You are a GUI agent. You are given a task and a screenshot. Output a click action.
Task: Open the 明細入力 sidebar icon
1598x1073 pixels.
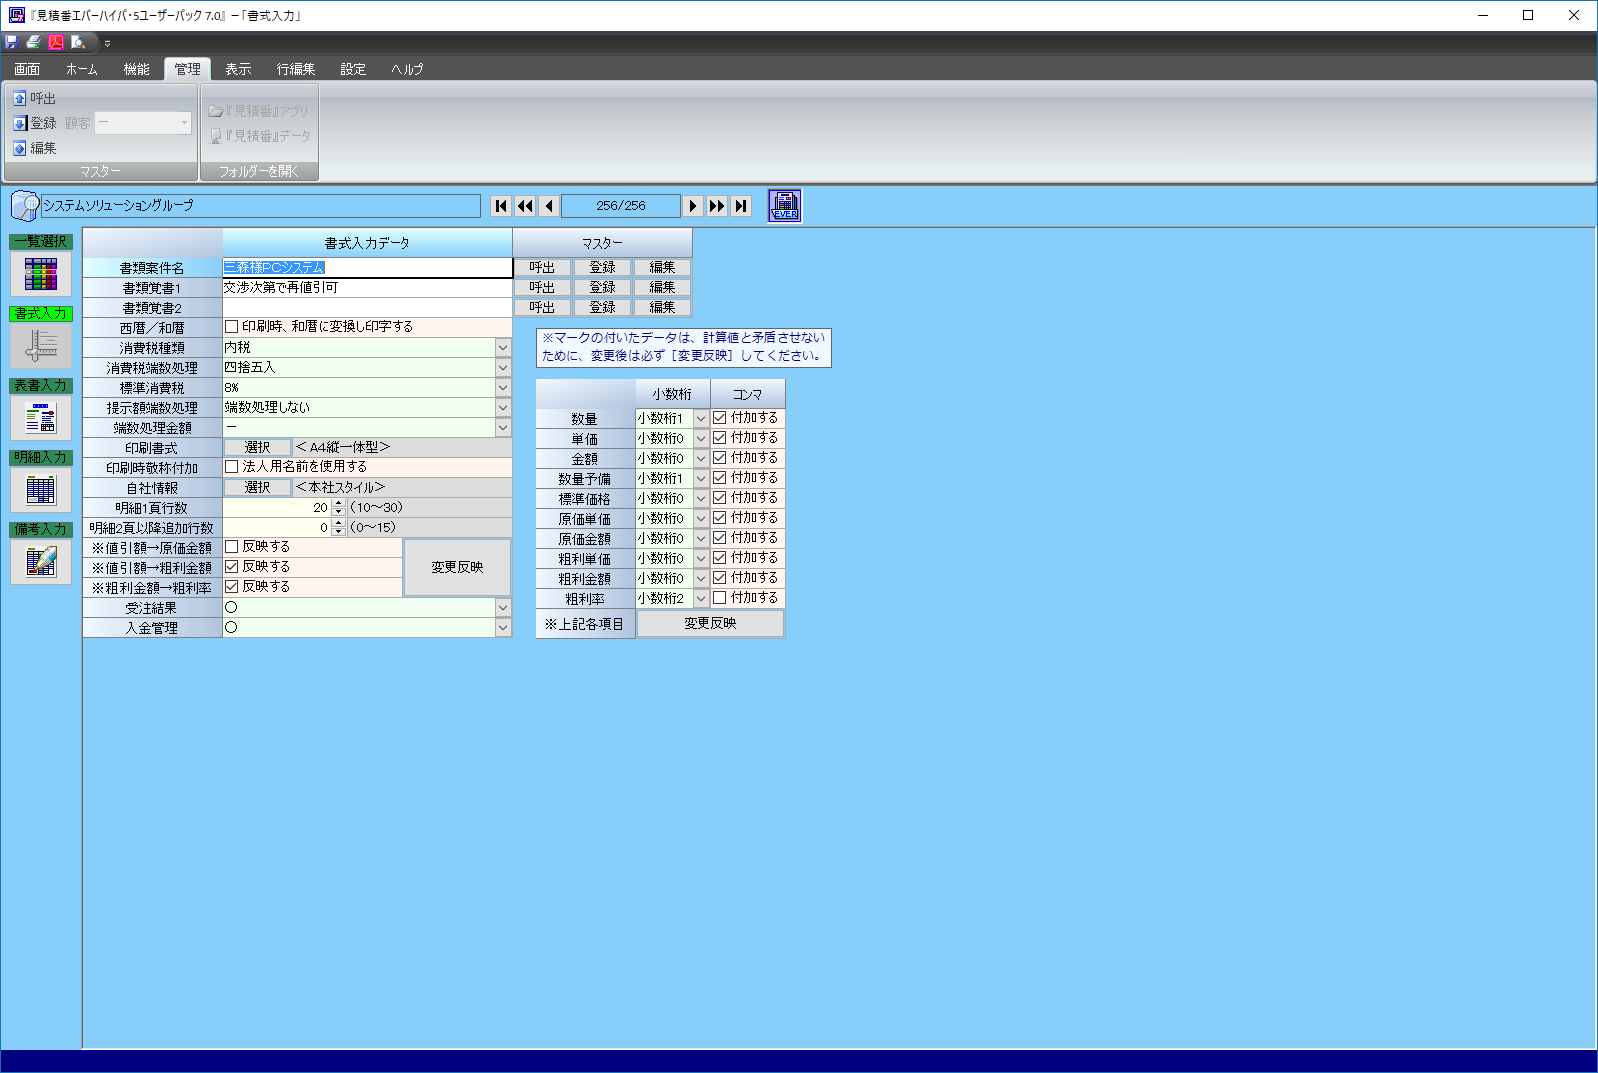coord(41,490)
